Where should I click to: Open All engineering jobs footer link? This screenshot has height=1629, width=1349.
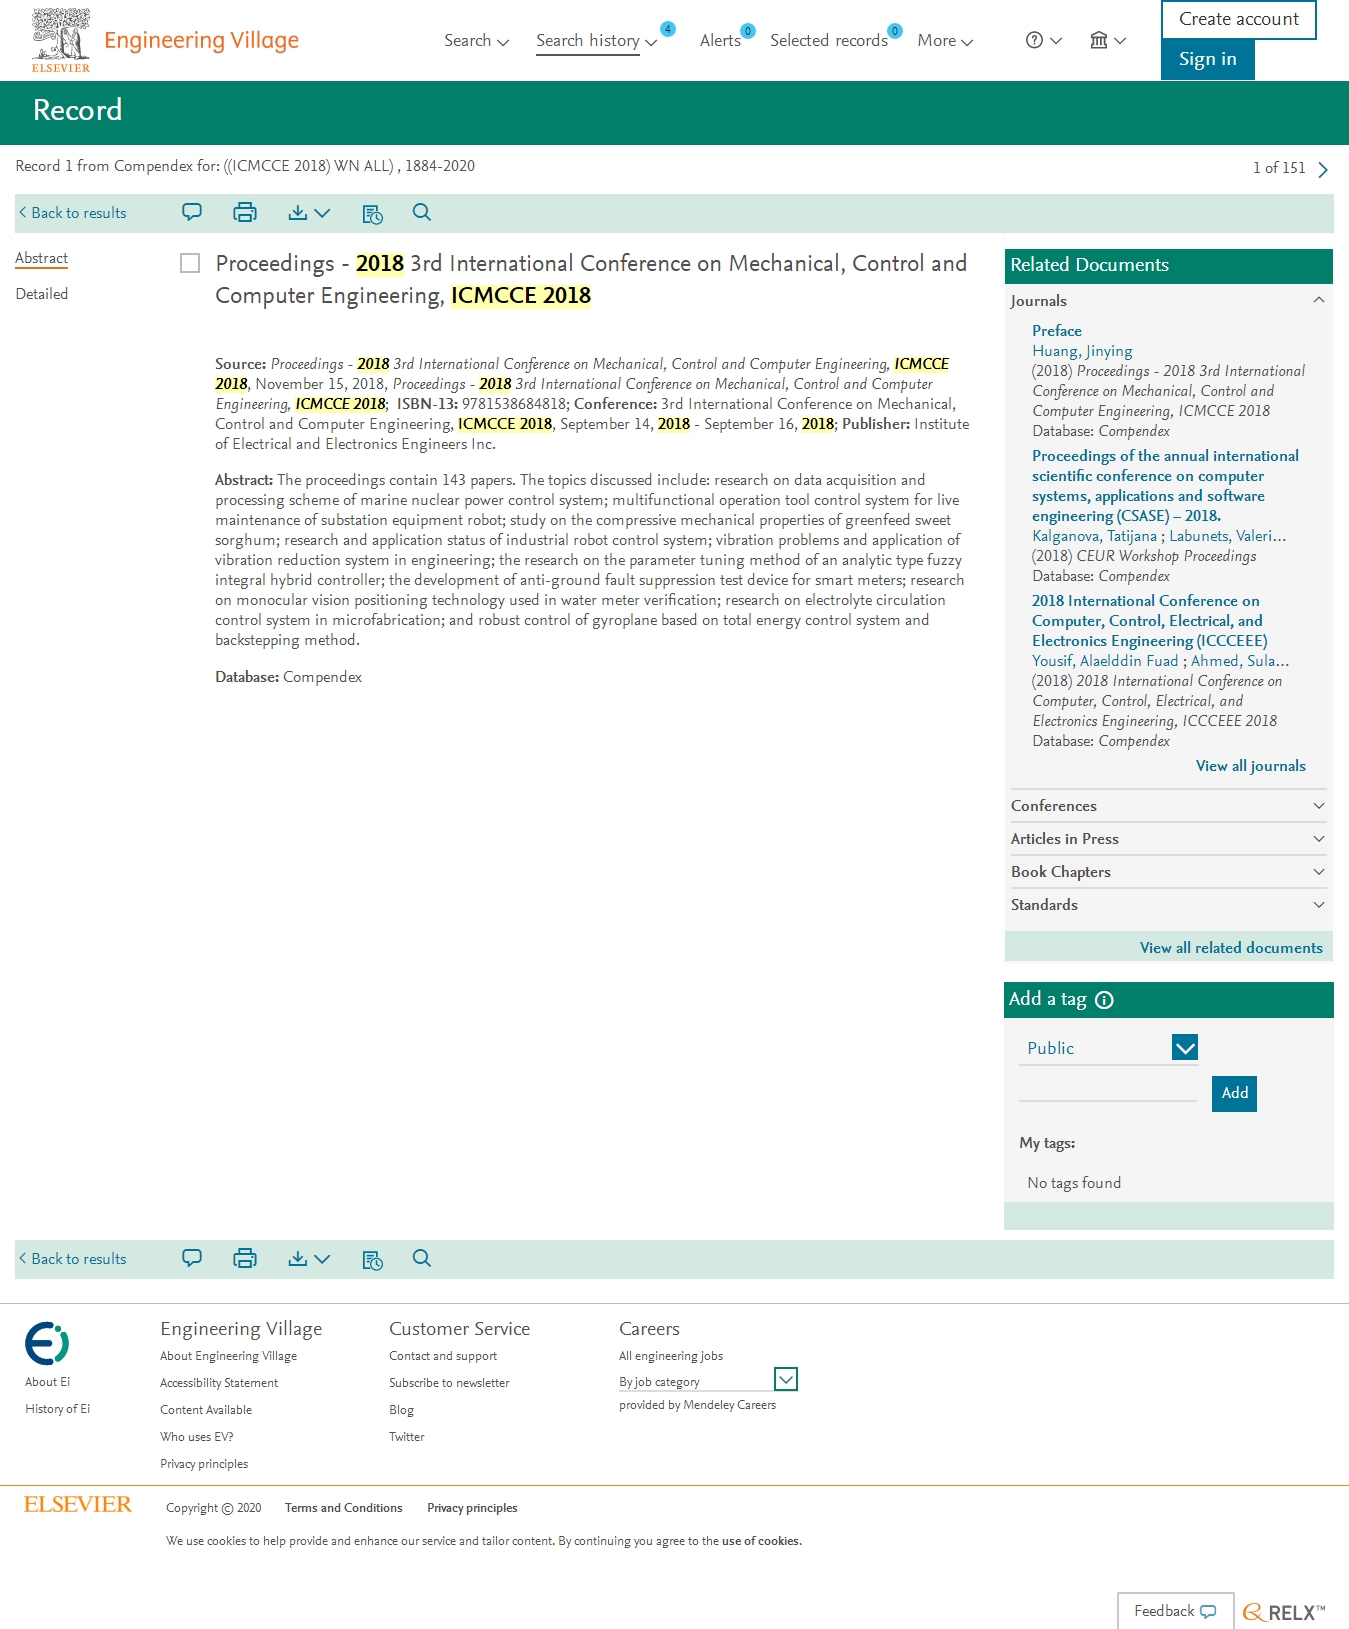coord(671,1356)
